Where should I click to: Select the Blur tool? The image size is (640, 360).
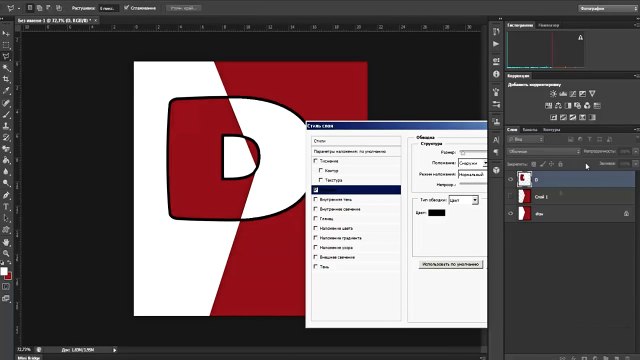6,172
